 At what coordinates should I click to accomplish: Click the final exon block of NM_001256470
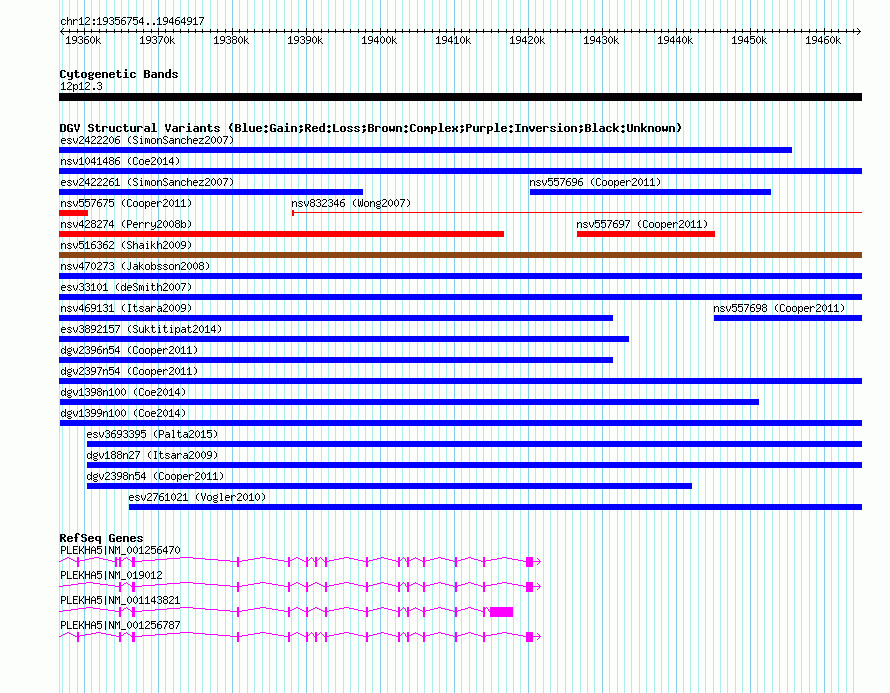[530, 562]
